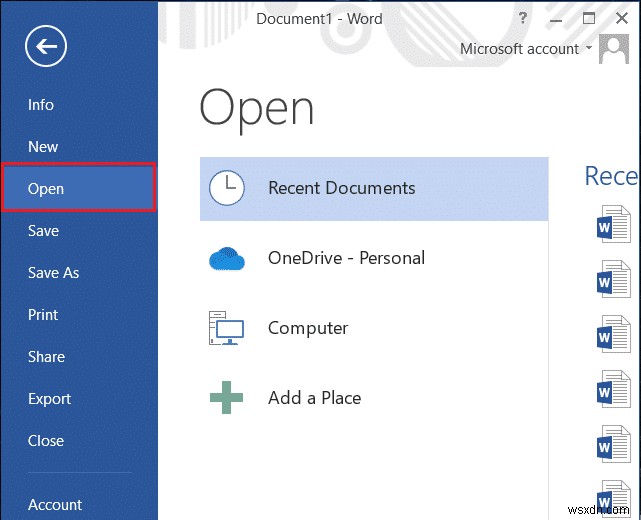
Task: Select Recent Documents location
Action: tap(374, 188)
